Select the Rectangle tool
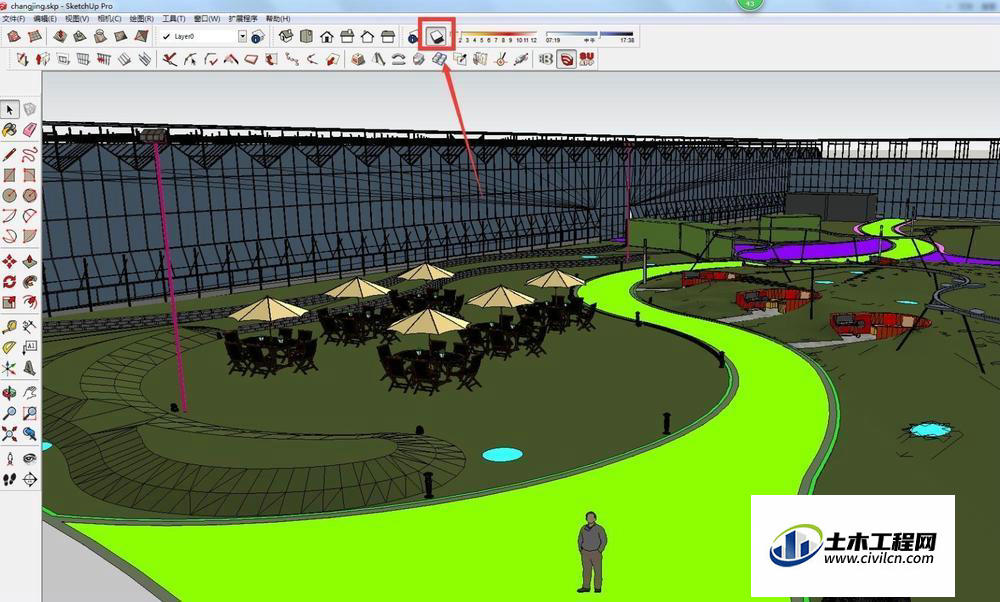This screenshot has width=1000, height=602. tap(10, 175)
